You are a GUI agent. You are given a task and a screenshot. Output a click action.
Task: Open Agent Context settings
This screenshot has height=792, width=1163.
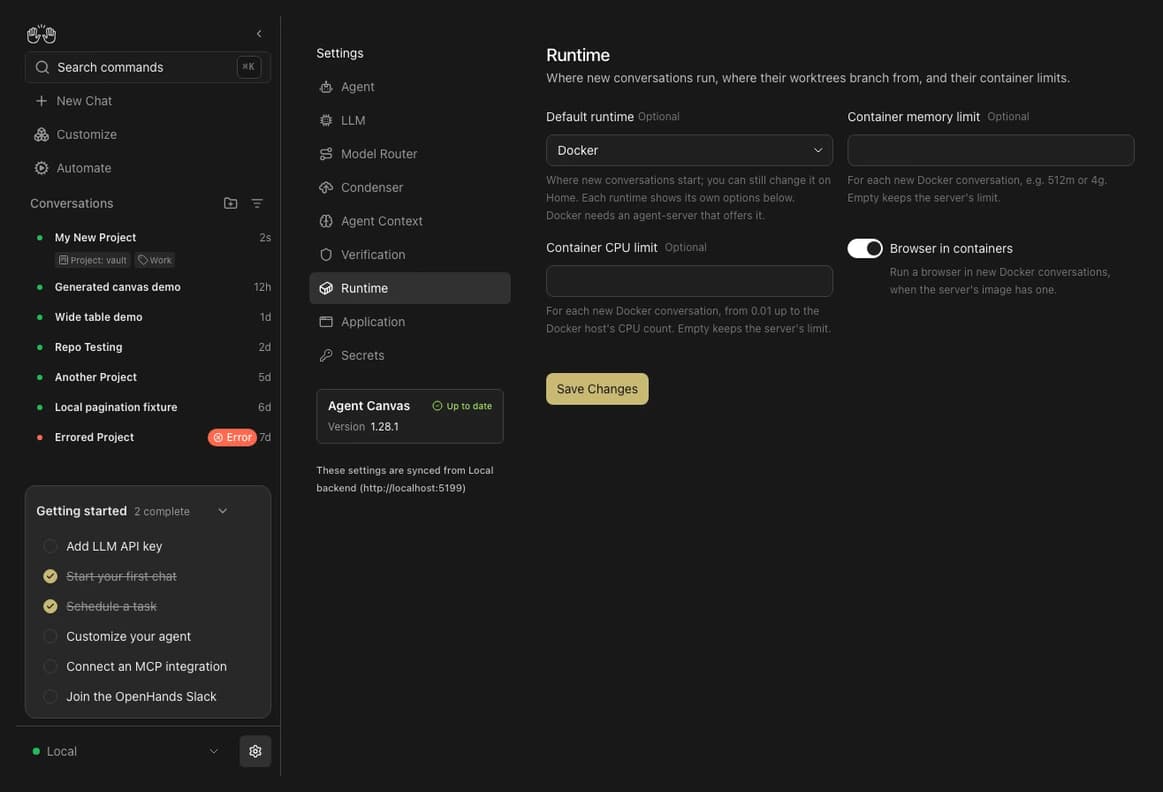click(409, 221)
